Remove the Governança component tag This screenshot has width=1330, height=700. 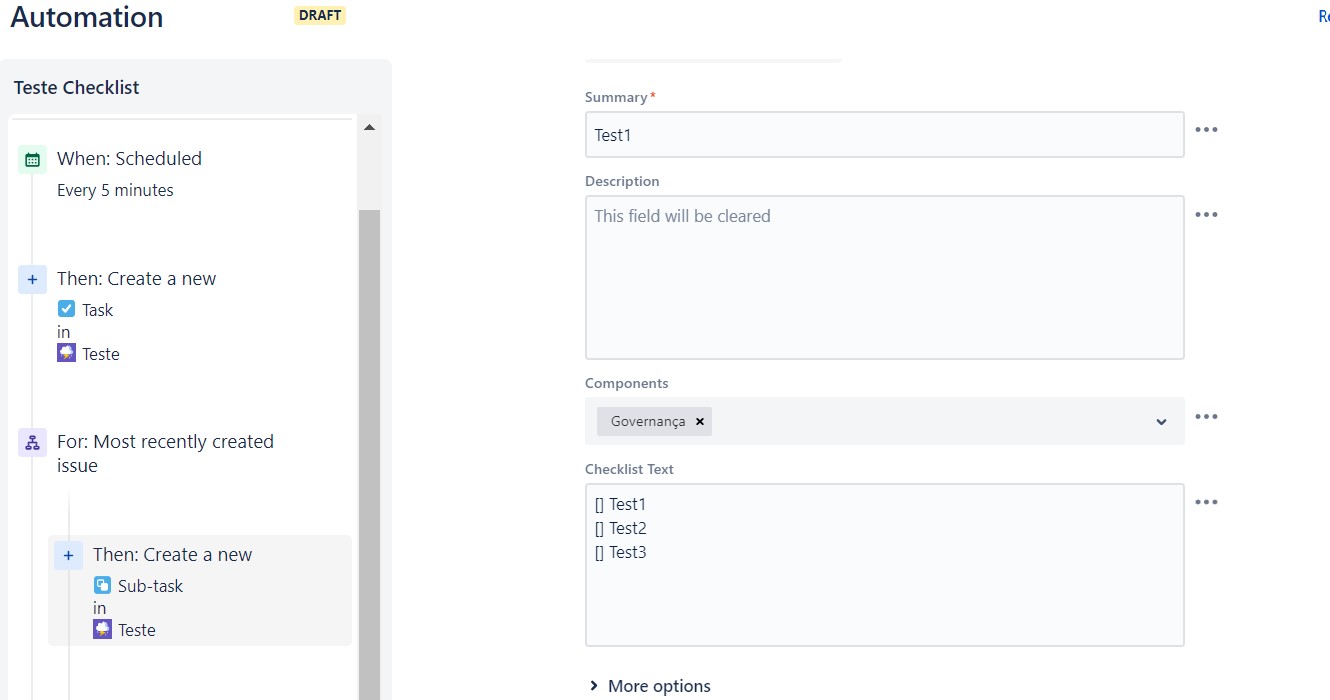pyautogui.click(x=700, y=422)
